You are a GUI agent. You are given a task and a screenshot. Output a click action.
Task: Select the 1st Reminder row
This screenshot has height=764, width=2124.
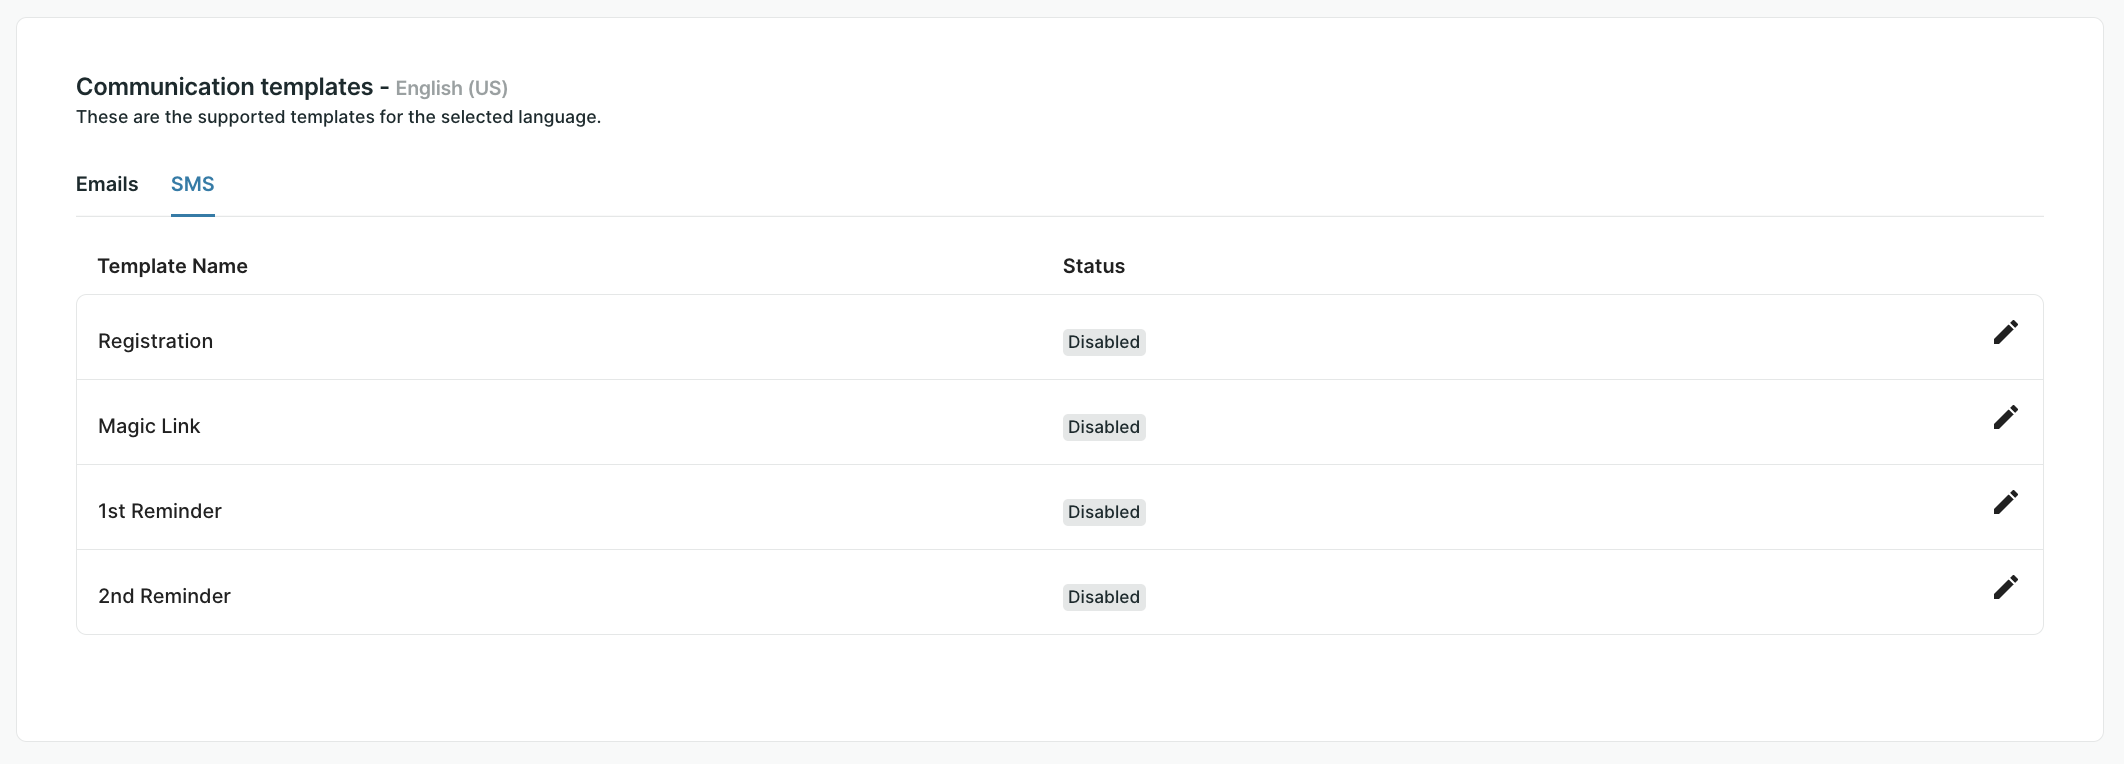click(x=159, y=510)
